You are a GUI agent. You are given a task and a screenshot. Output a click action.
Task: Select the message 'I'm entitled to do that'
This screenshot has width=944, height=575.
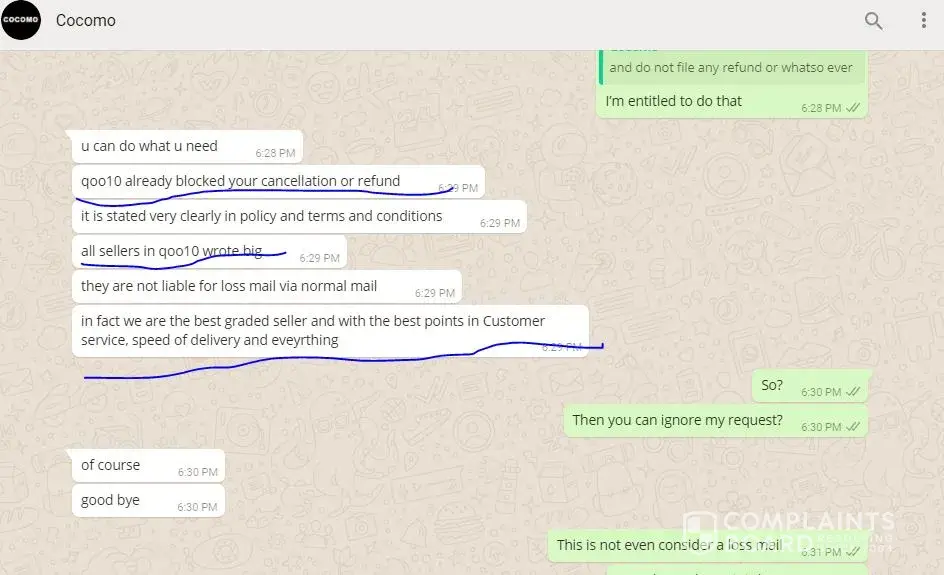(x=731, y=101)
